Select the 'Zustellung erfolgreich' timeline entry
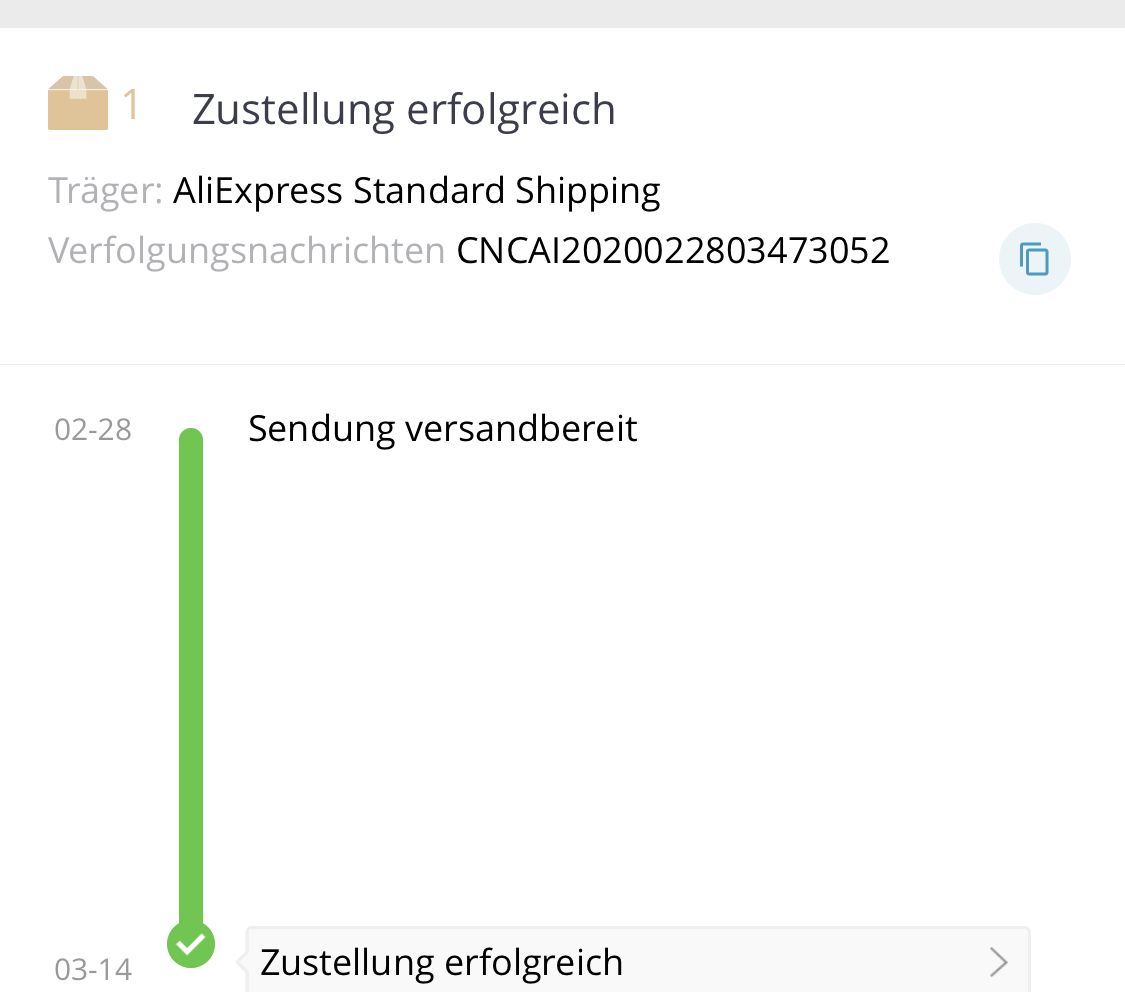The image size is (1125, 992). [x=441, y=962]
